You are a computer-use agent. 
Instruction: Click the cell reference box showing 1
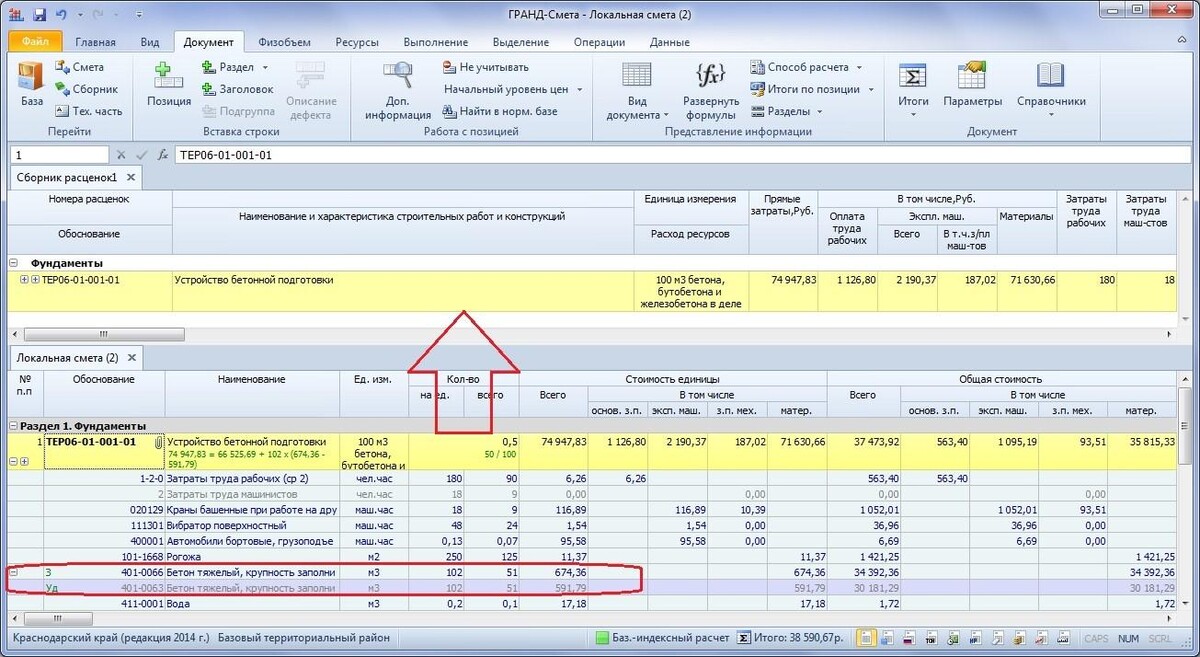tap(59, 155)
